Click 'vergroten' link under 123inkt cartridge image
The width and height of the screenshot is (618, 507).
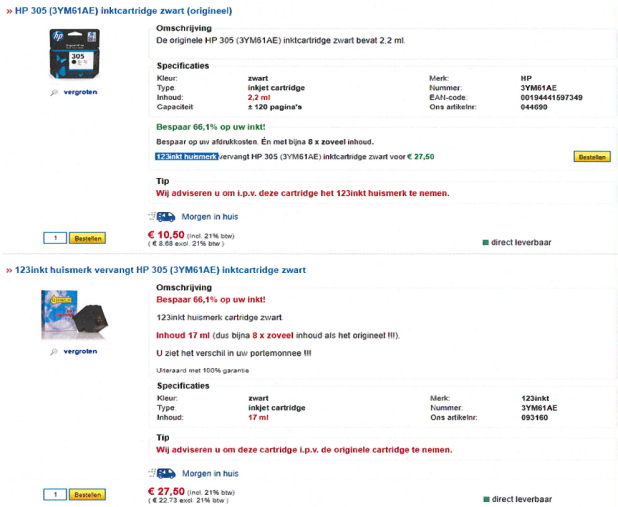[79, 351]
